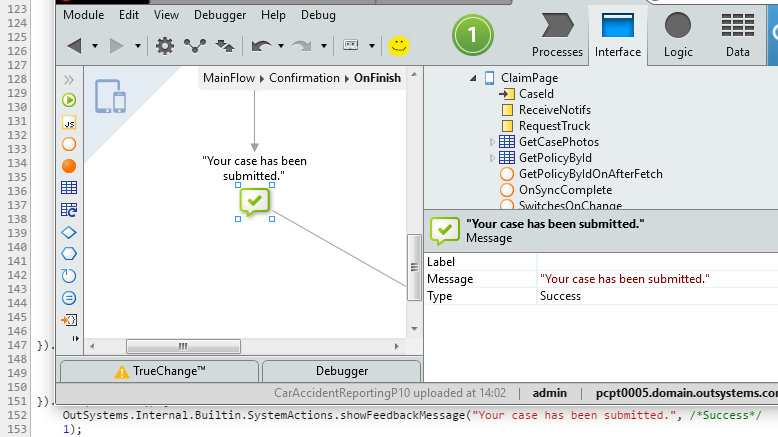
Task: Click the 1-Click Publish green button
Action: tap(473, 36)
